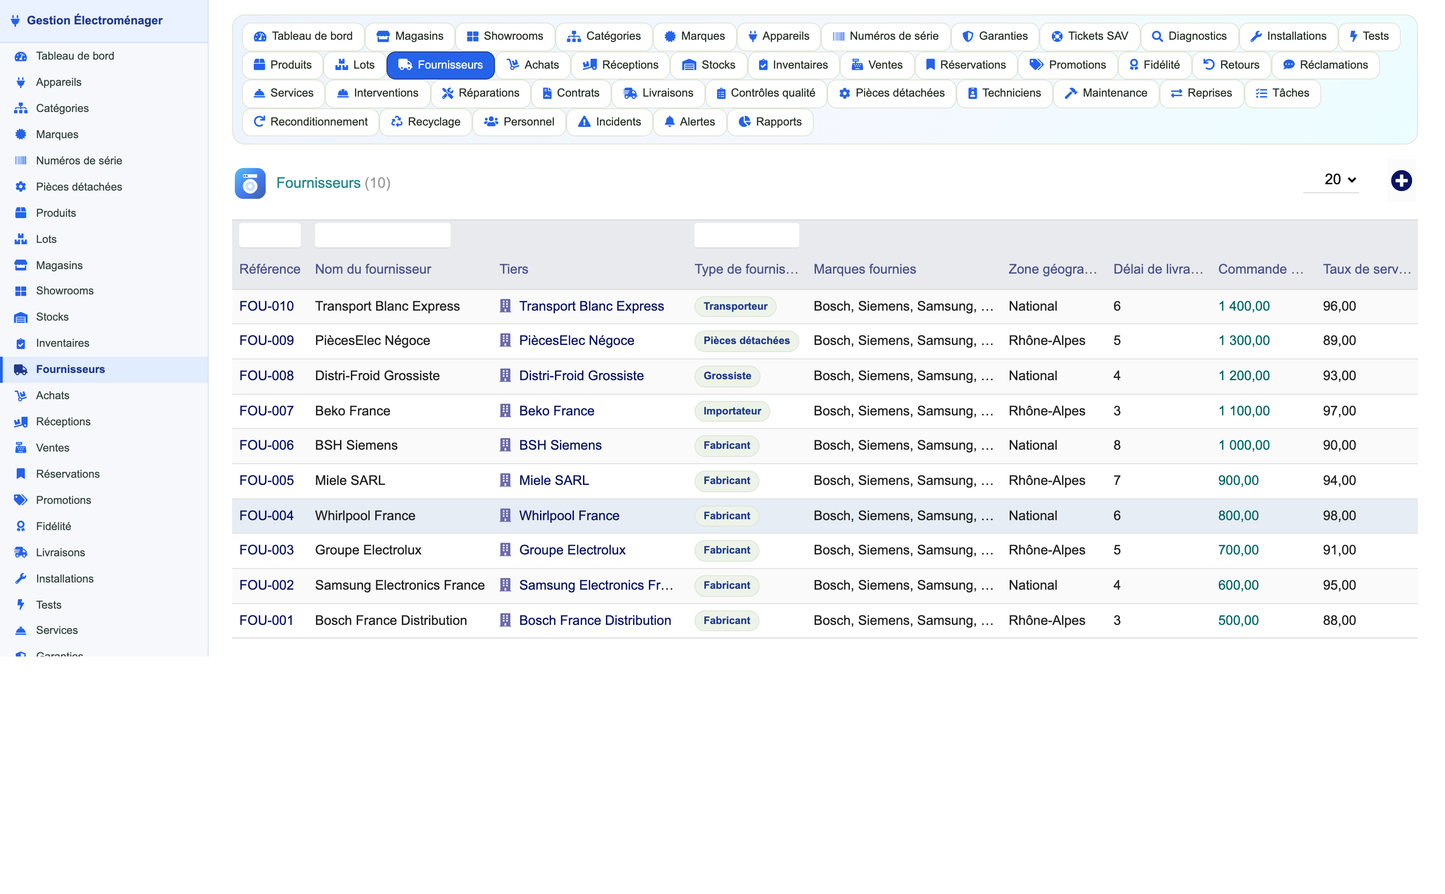Open the Maintenance tab
This screenshot has width=1445, height=894.
pyautogui.click(x=1106, y=93)
